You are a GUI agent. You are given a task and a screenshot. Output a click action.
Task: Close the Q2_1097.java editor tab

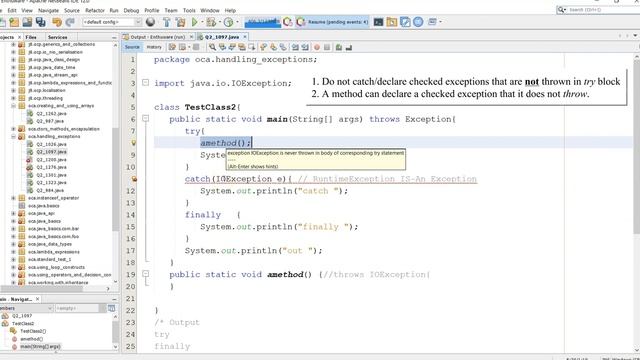245,37
